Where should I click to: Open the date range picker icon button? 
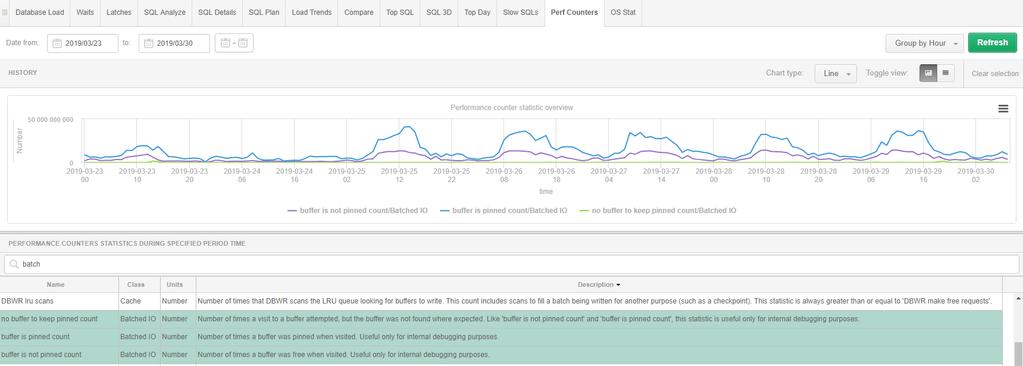[234, 43]
